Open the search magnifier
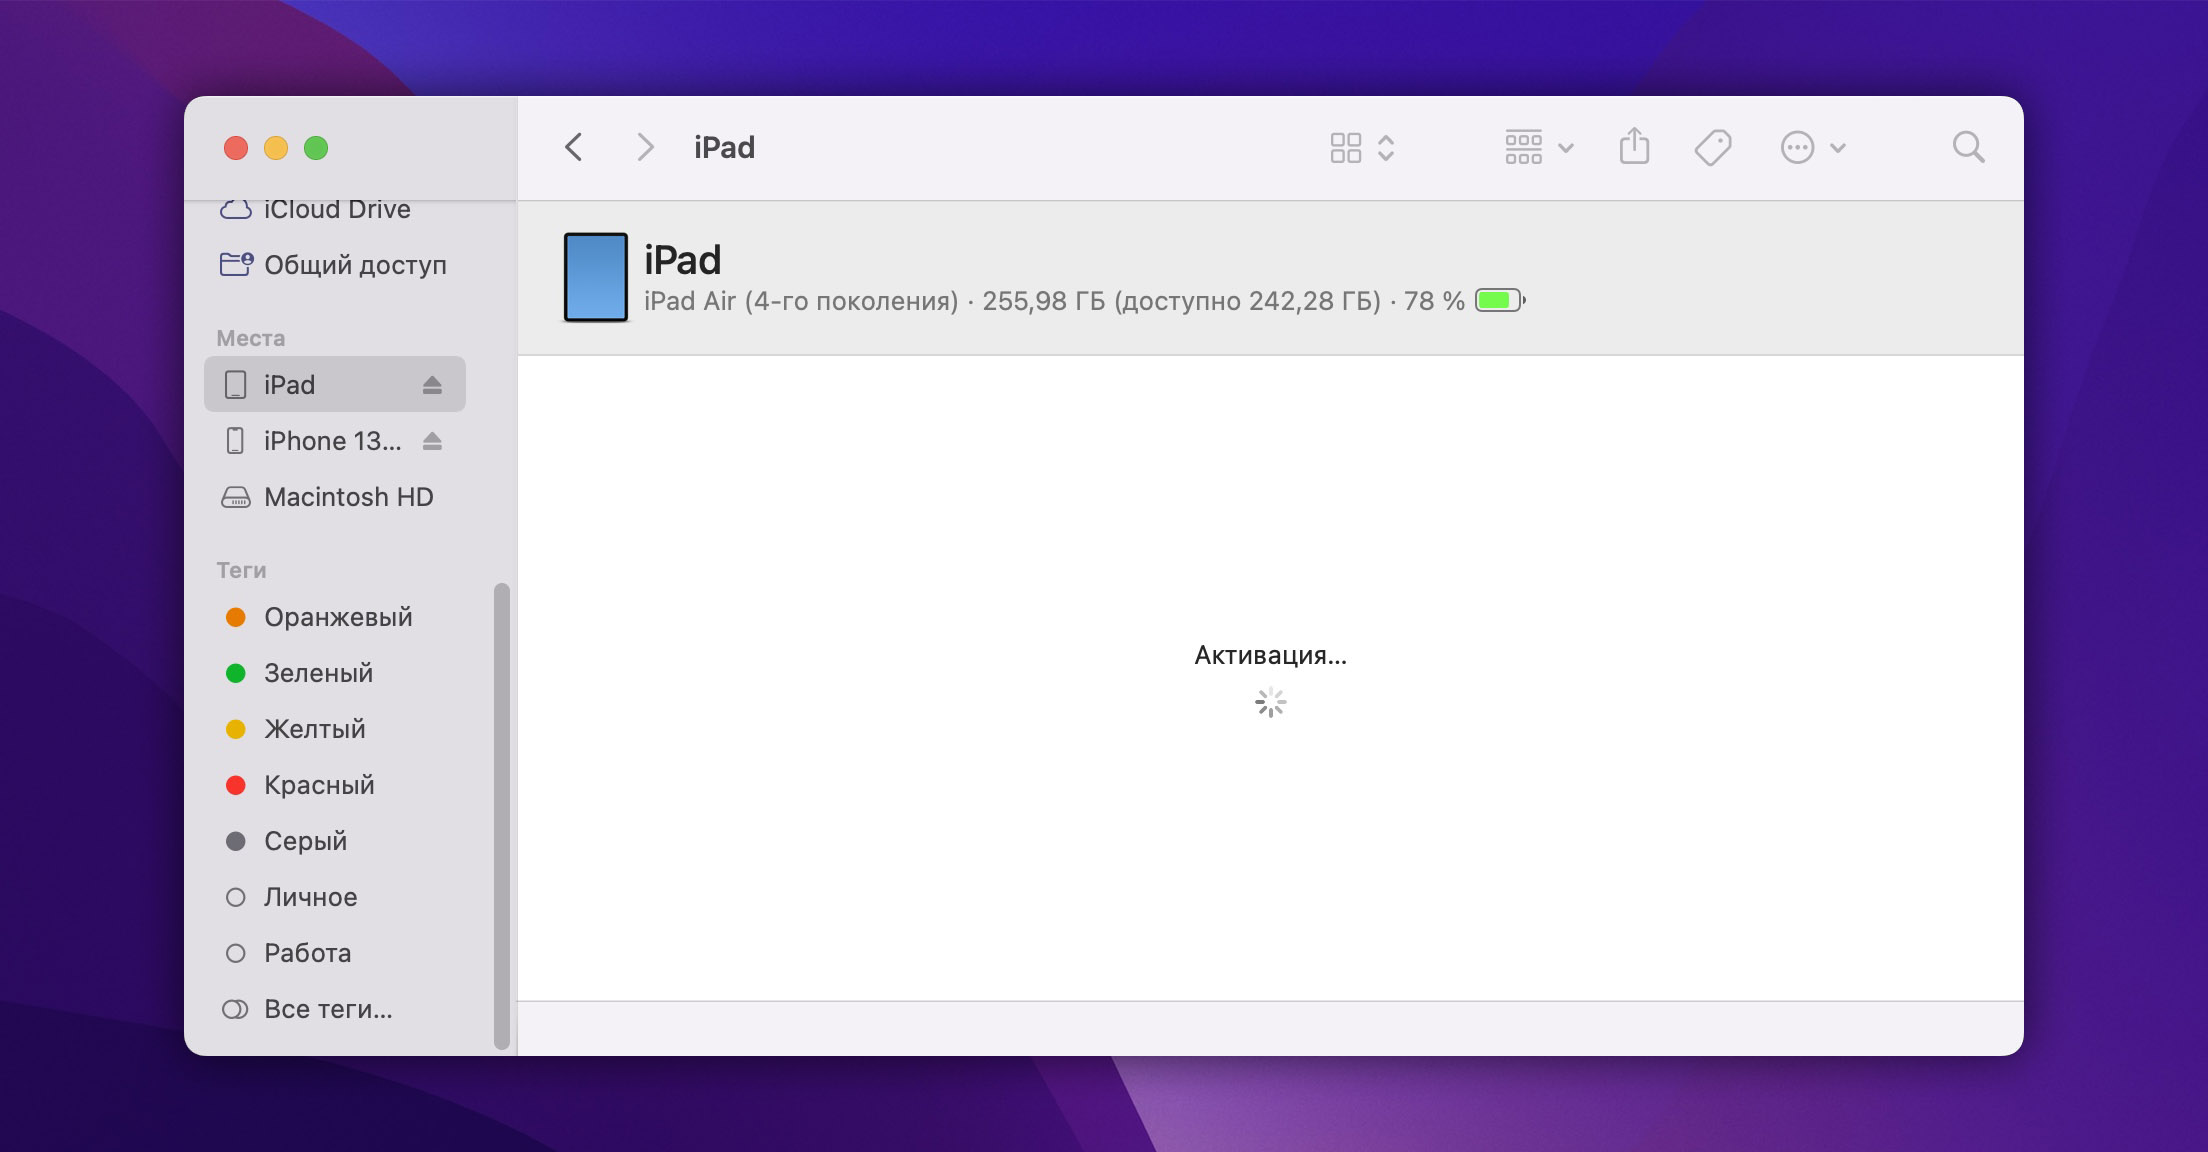The image size is (2208, 1152). (1968, 148)
